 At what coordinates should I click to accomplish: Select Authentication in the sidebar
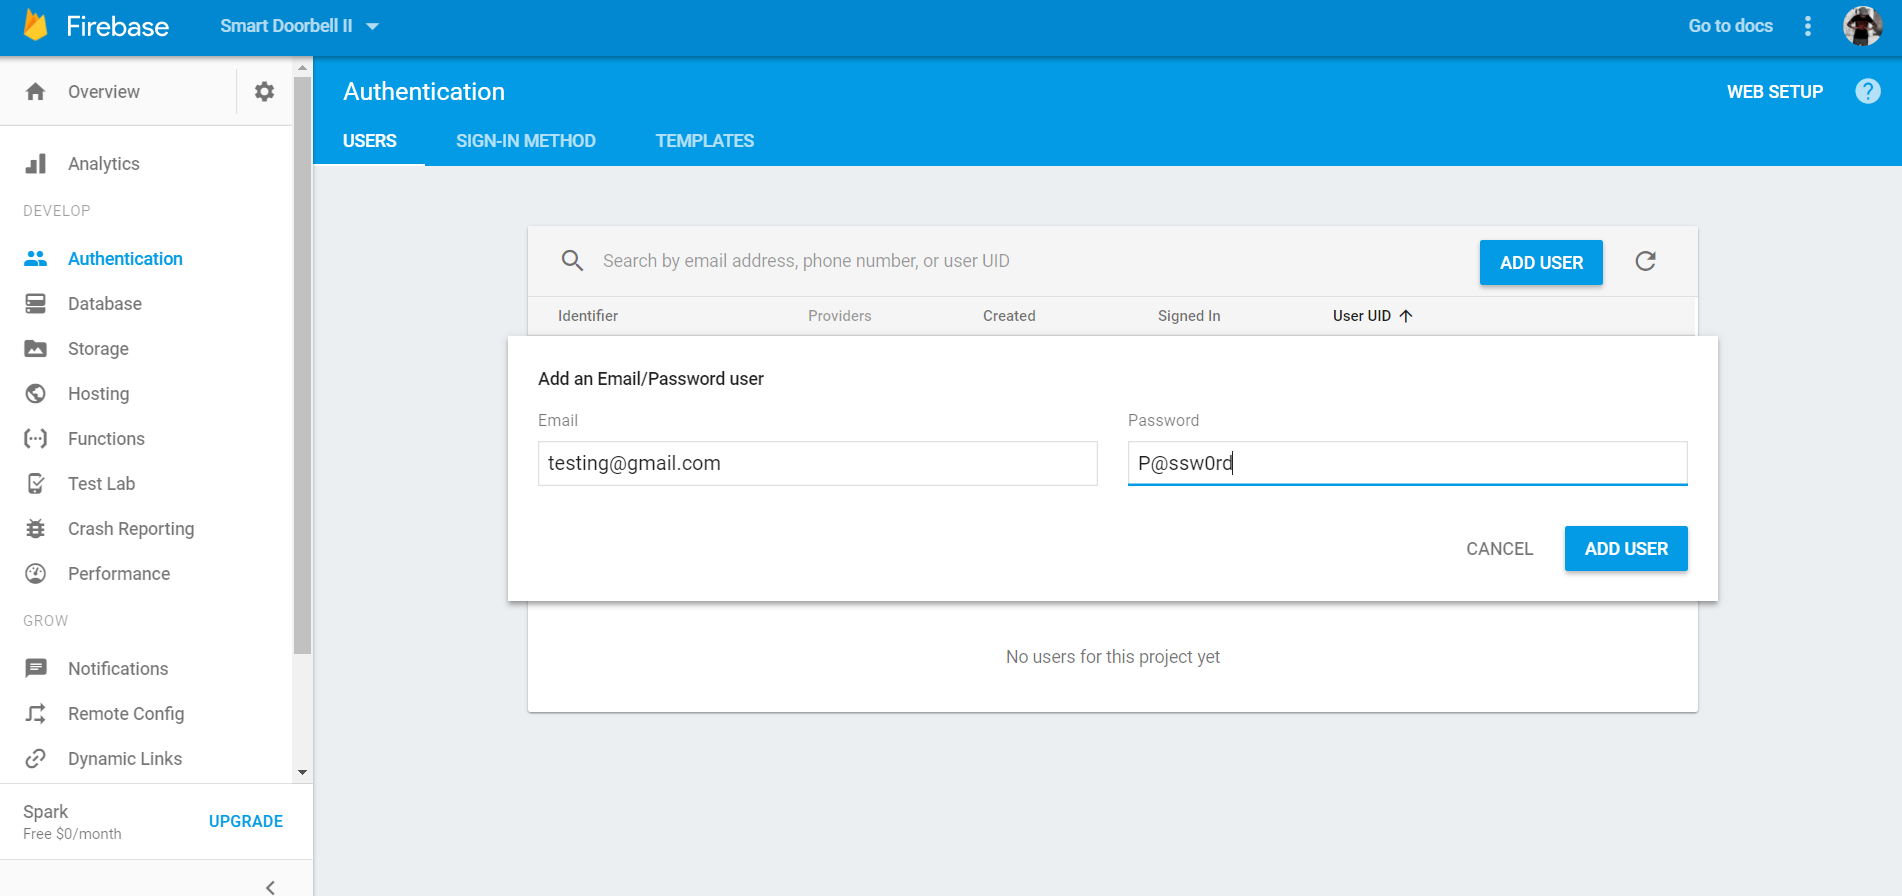pos(125,259)
